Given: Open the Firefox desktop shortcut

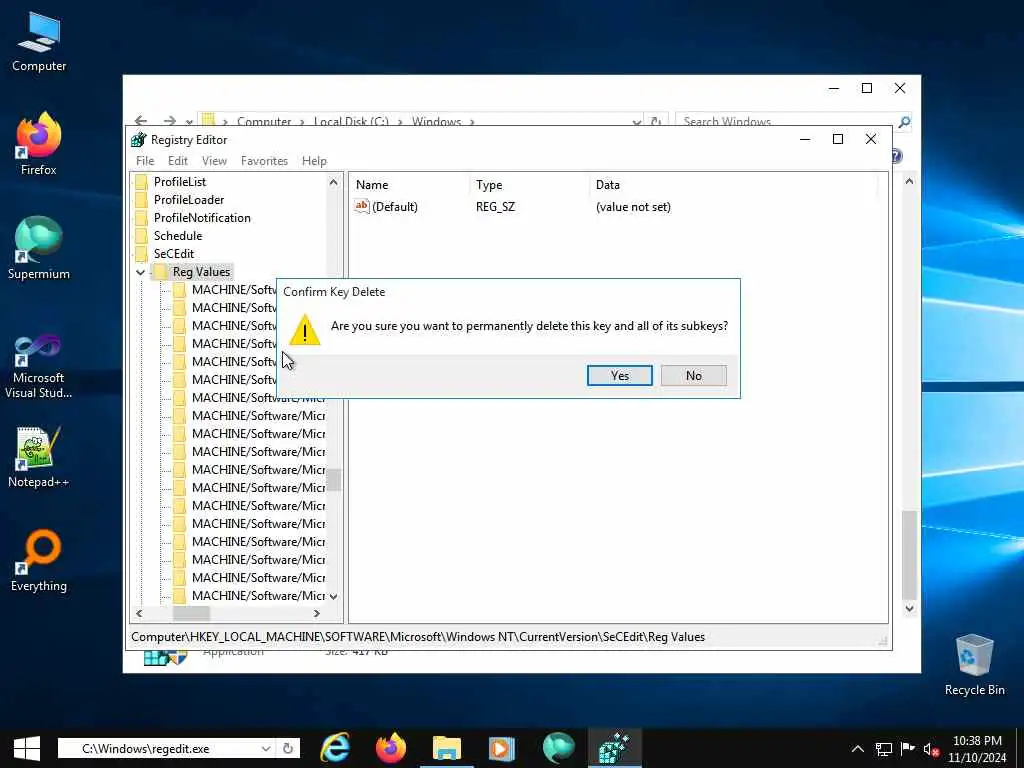Looking at the screenshot, I should click(x=39, y=144).
